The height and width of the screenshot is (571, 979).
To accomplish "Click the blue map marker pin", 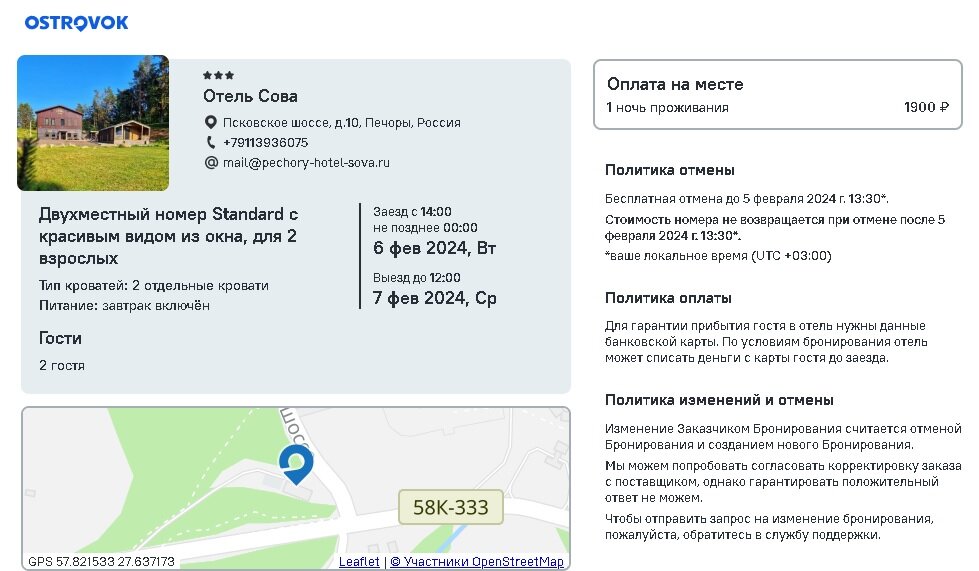I will (x=296, y=465).
